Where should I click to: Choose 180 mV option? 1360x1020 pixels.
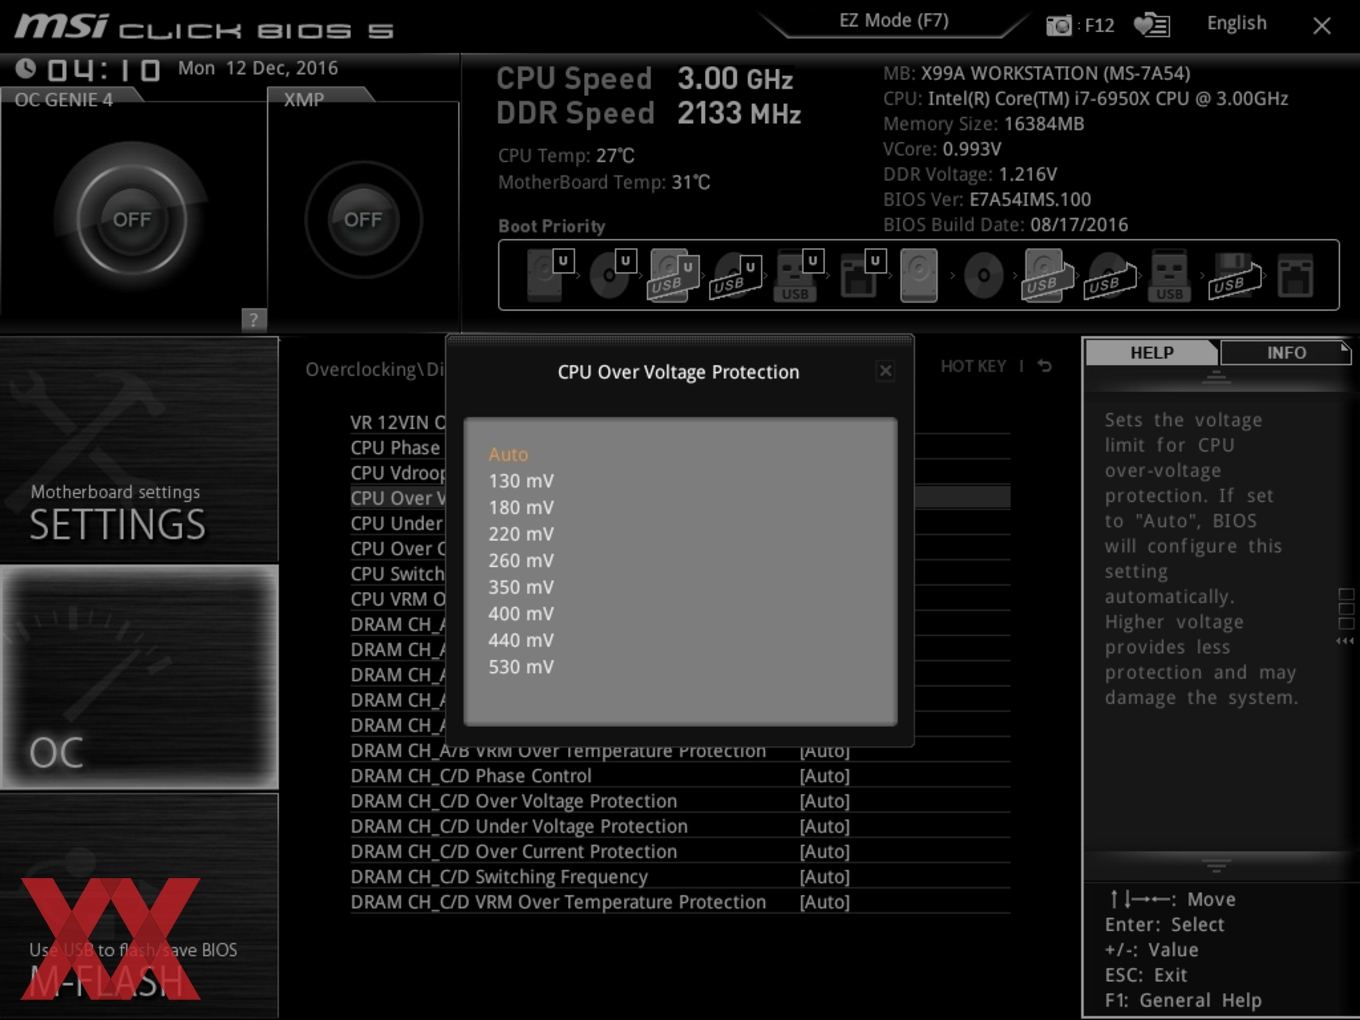point(521,508)
